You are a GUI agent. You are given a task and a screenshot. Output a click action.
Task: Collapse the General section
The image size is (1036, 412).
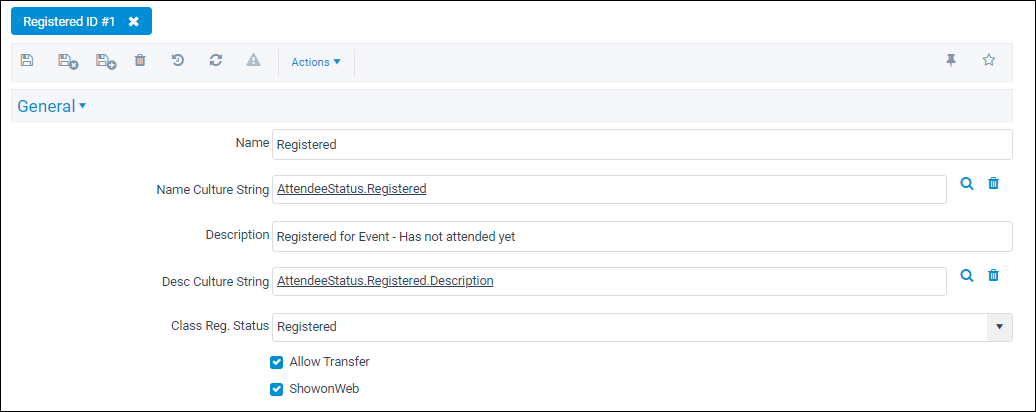tap(52, 106)
